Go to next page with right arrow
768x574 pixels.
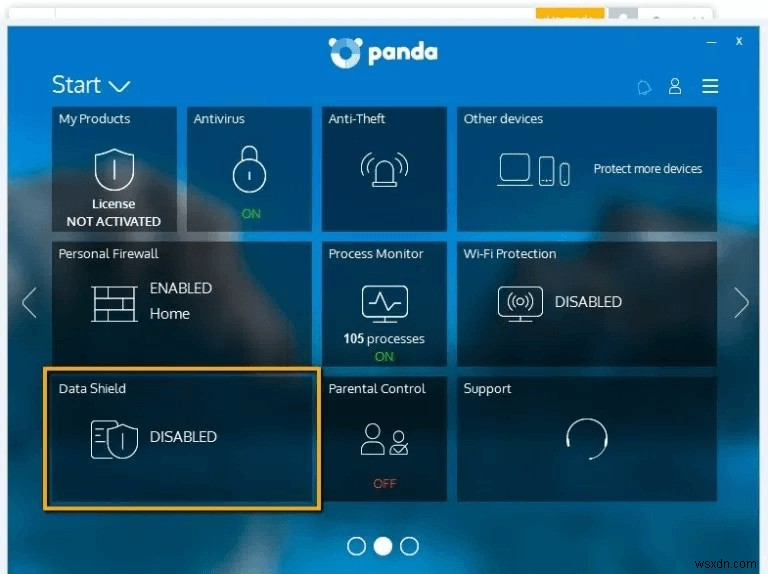(x=742, y=303)
